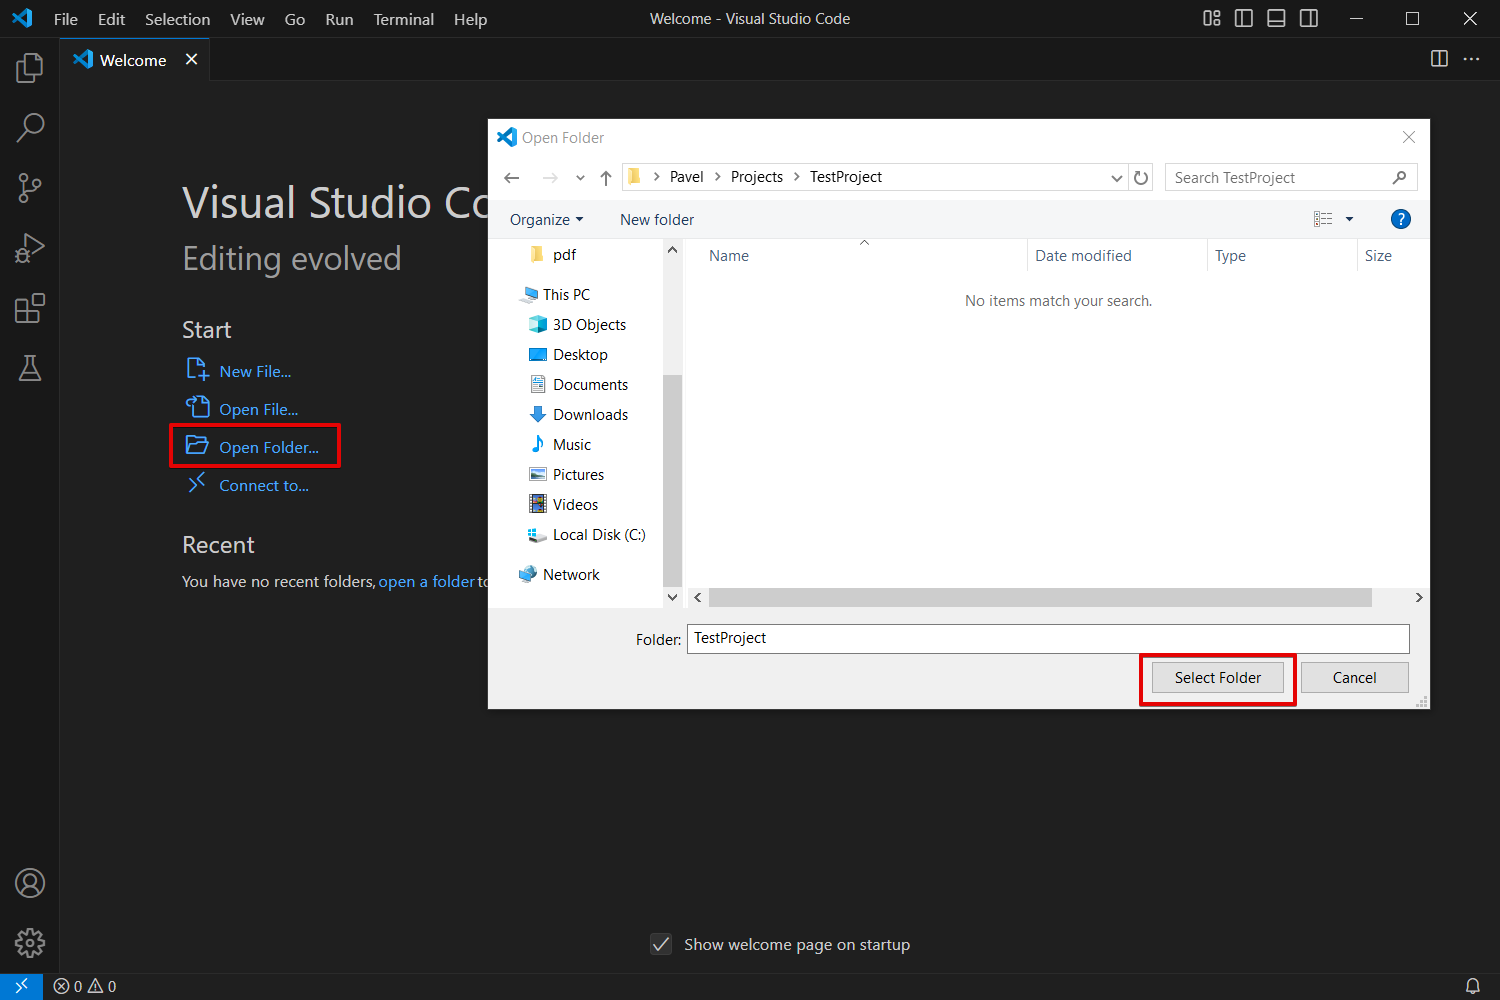The width and height of the screenshot is (1500, 1000).
Task: Open the Run and Debug view
Action: click(29, 247)
